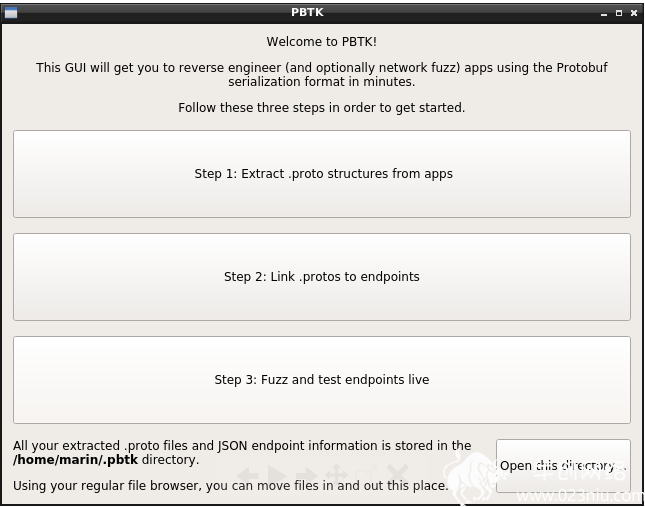Click the PBTK title bar text
This screenshot has height=507, width=645.
click(307, 12)
